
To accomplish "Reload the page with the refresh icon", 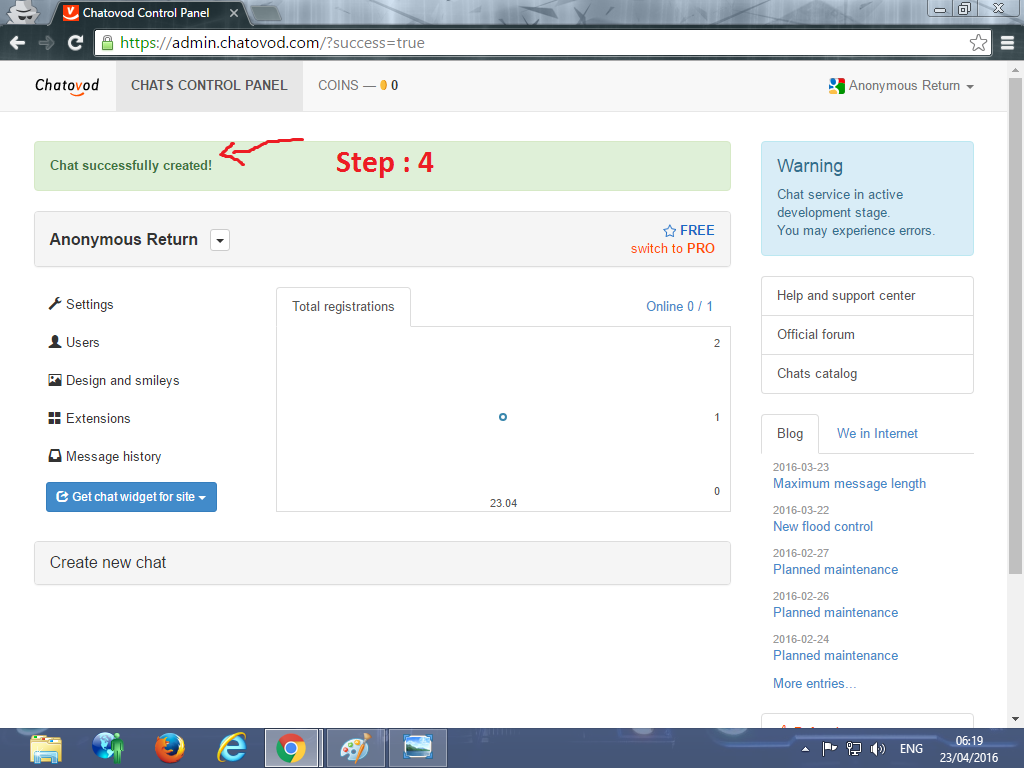I will [x=75, y=43].
